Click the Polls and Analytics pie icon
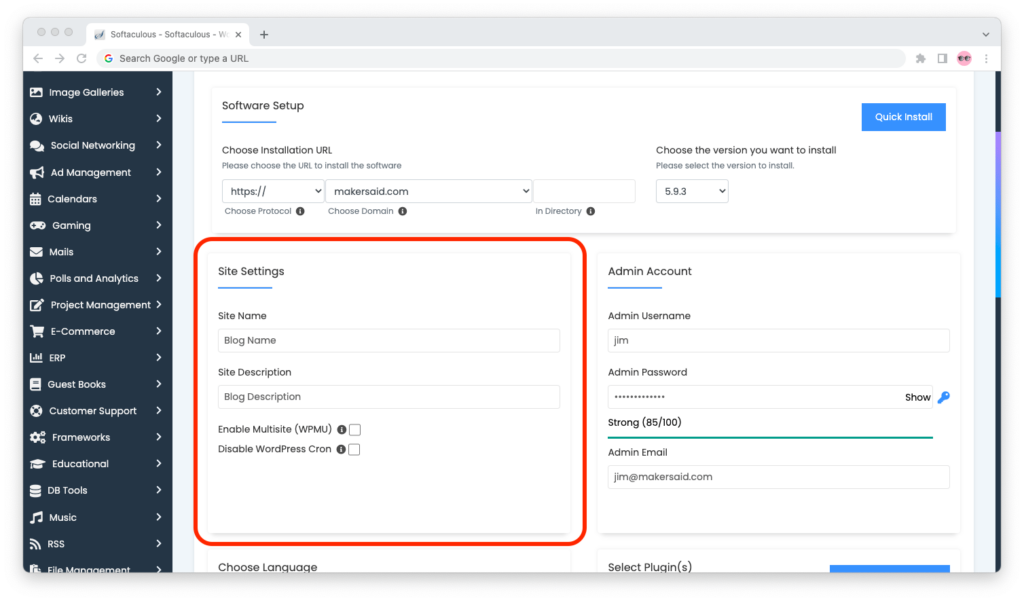1024x601 pixels. coord(37,278)
